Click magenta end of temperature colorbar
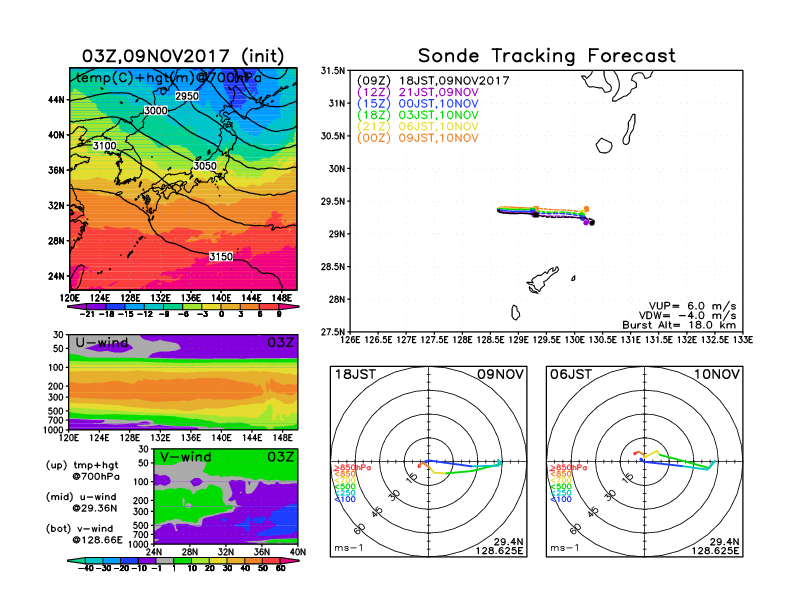 (x=289, y=307)
